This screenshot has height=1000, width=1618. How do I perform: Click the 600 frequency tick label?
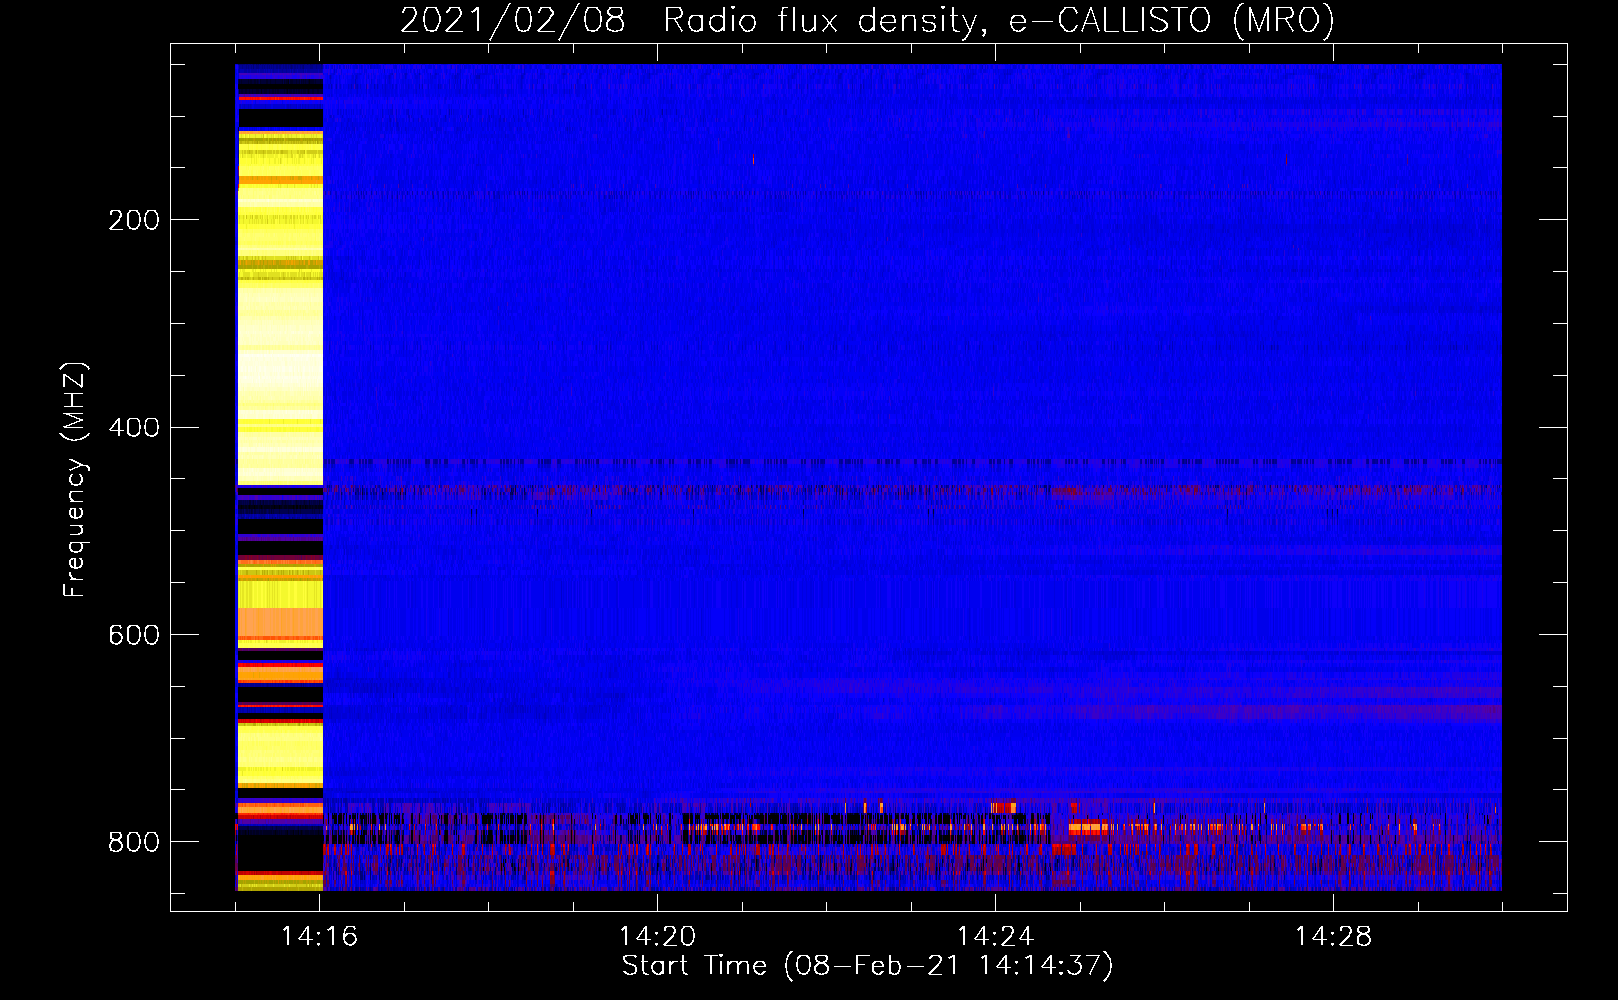tap(134, 636)
